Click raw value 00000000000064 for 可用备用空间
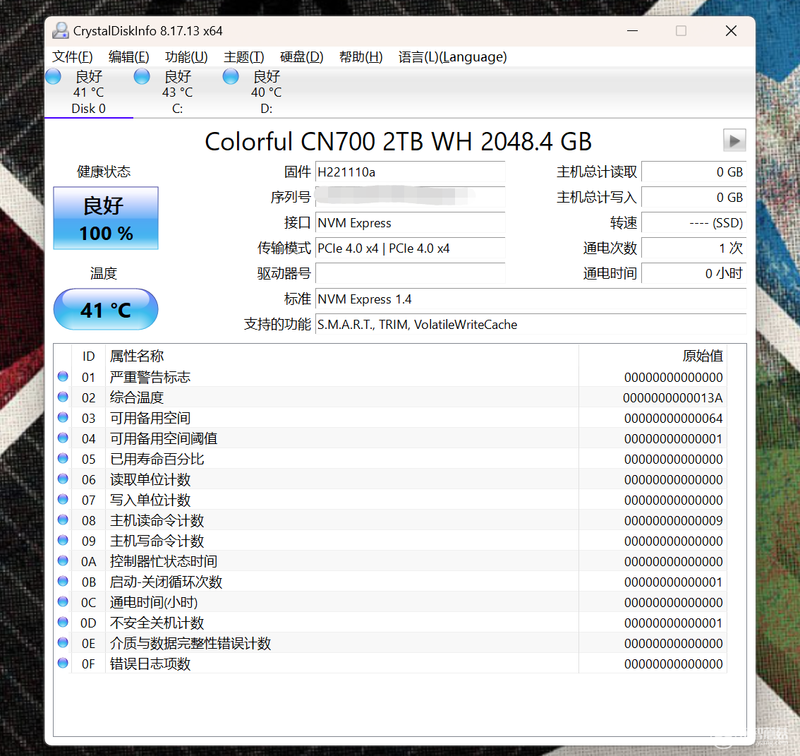800x756 pixels. pos(673,418)
